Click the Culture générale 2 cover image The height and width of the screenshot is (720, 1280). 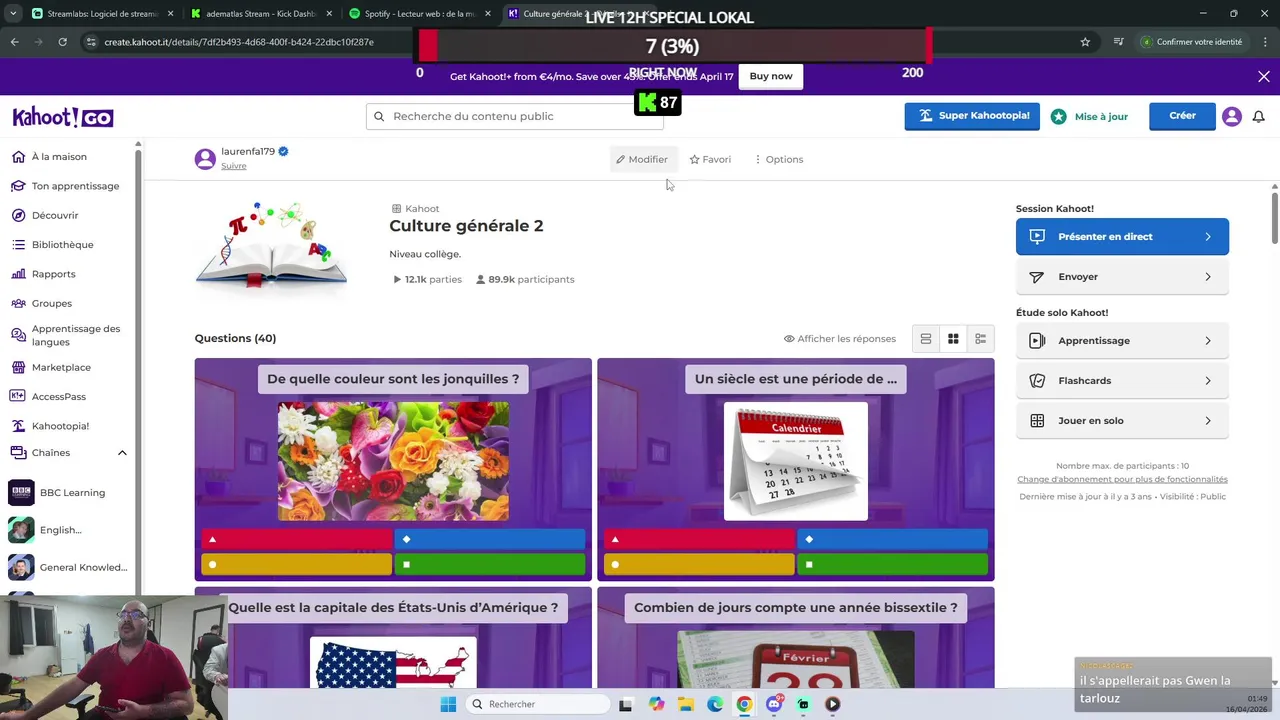272,245
